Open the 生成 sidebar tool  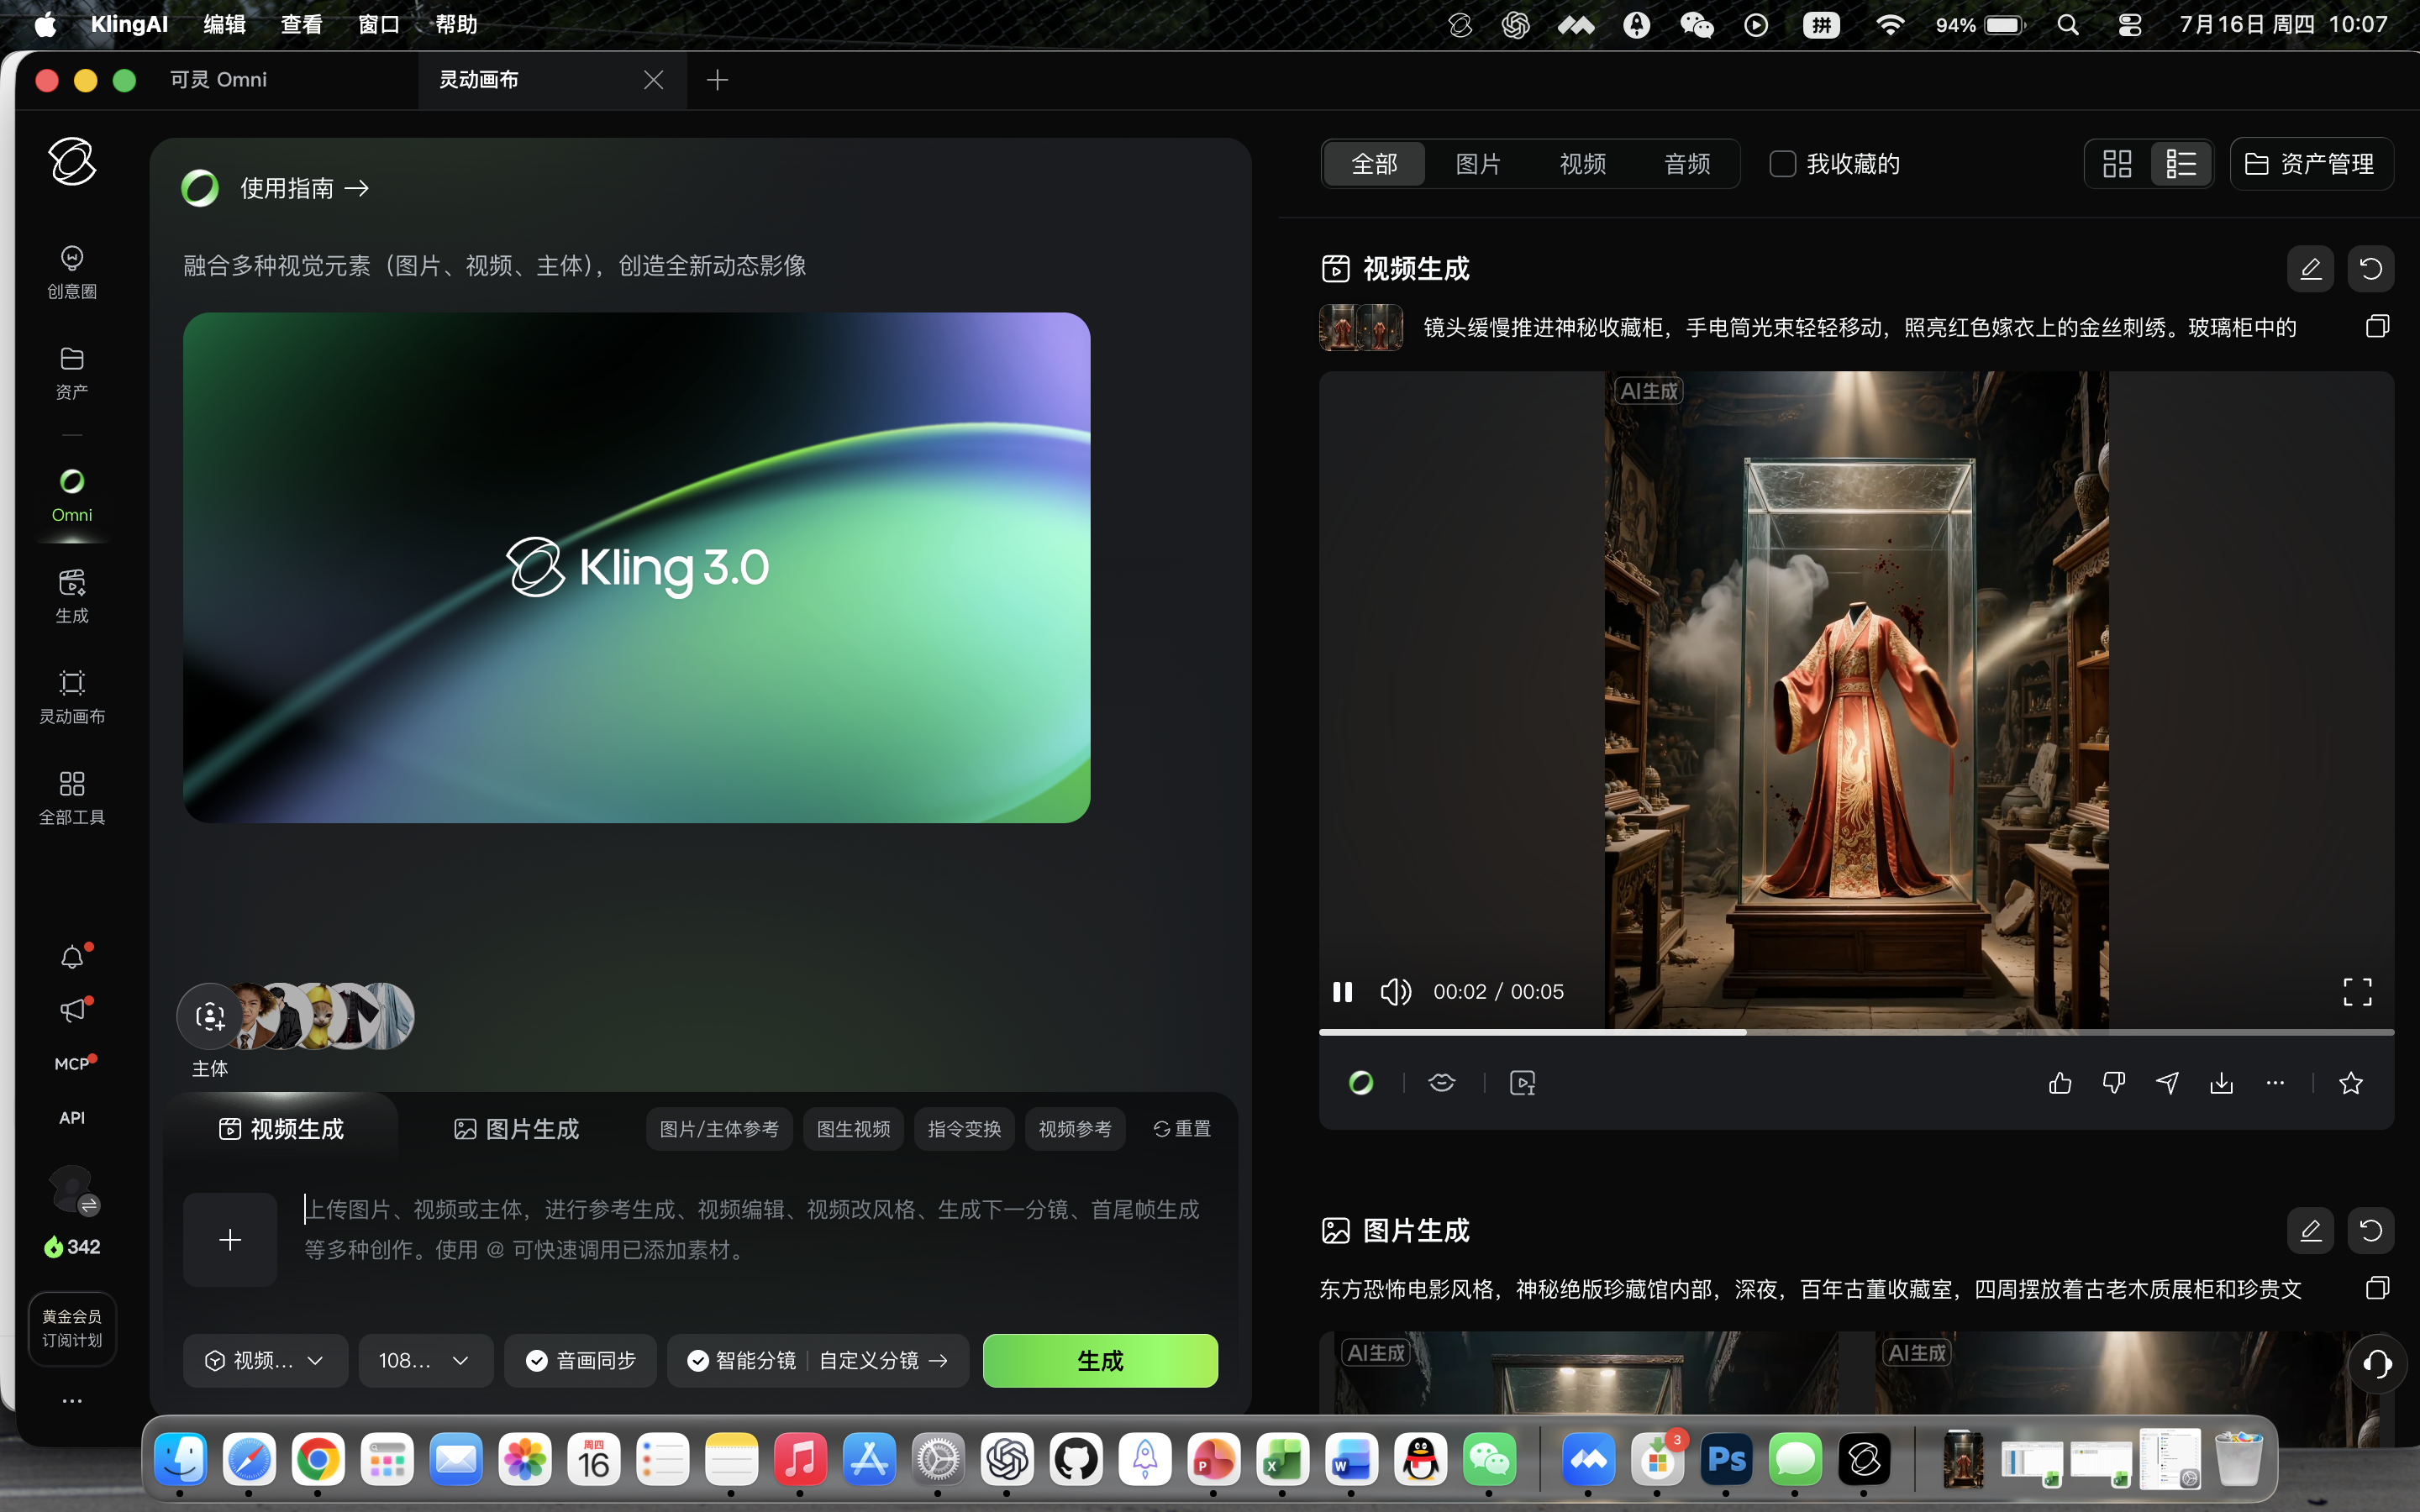pos(72,597)
